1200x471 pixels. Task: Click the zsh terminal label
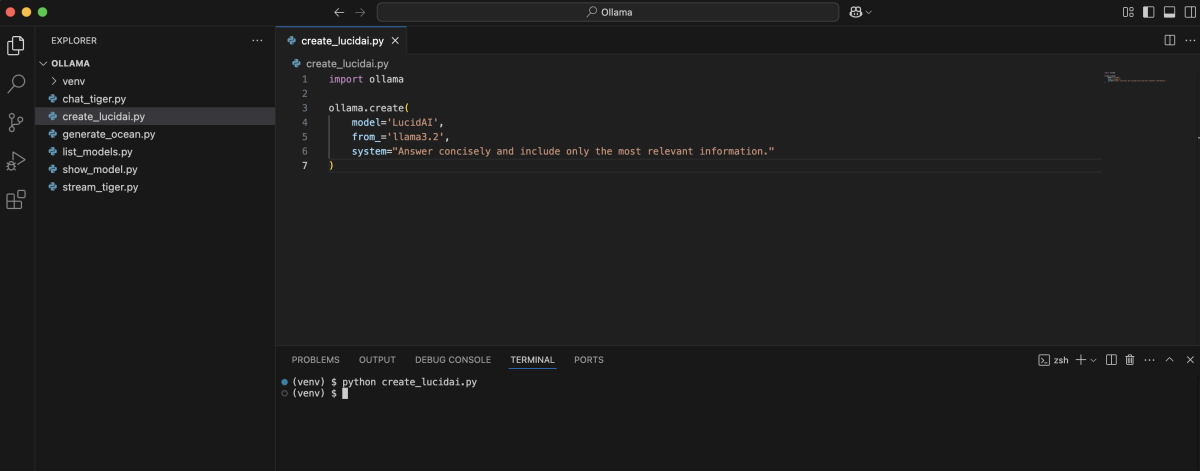[x=1054, y=360]
